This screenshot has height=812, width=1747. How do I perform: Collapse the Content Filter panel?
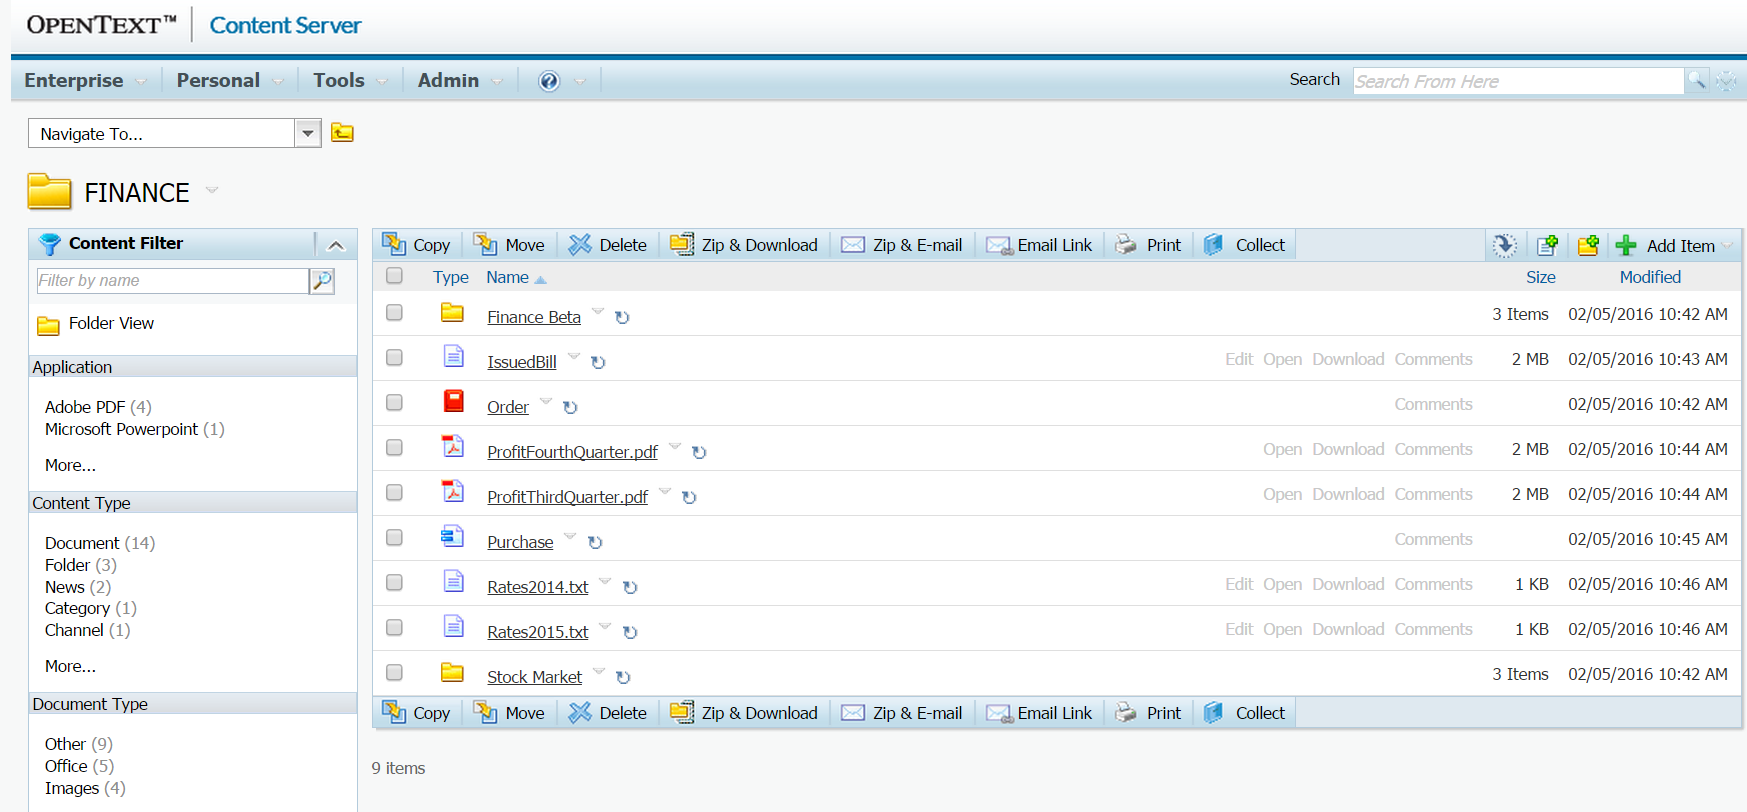coord(336,244)
